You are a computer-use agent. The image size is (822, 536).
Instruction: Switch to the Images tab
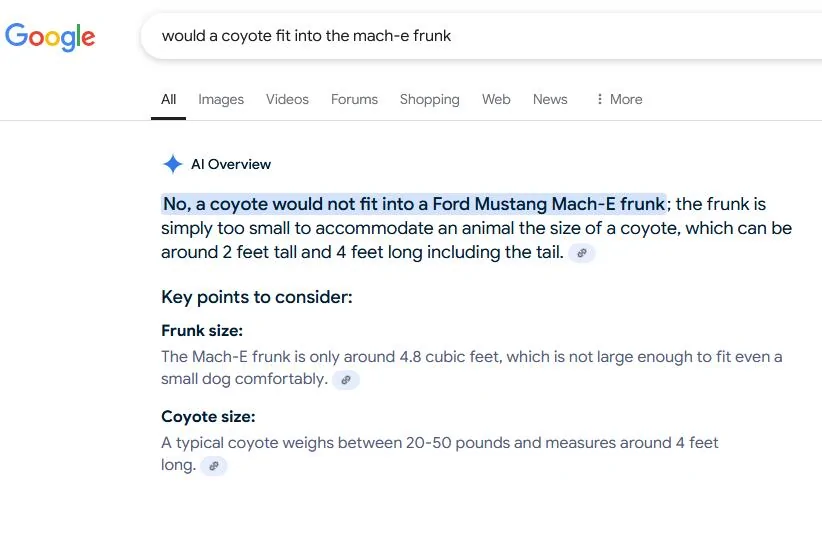pos(221,99)
